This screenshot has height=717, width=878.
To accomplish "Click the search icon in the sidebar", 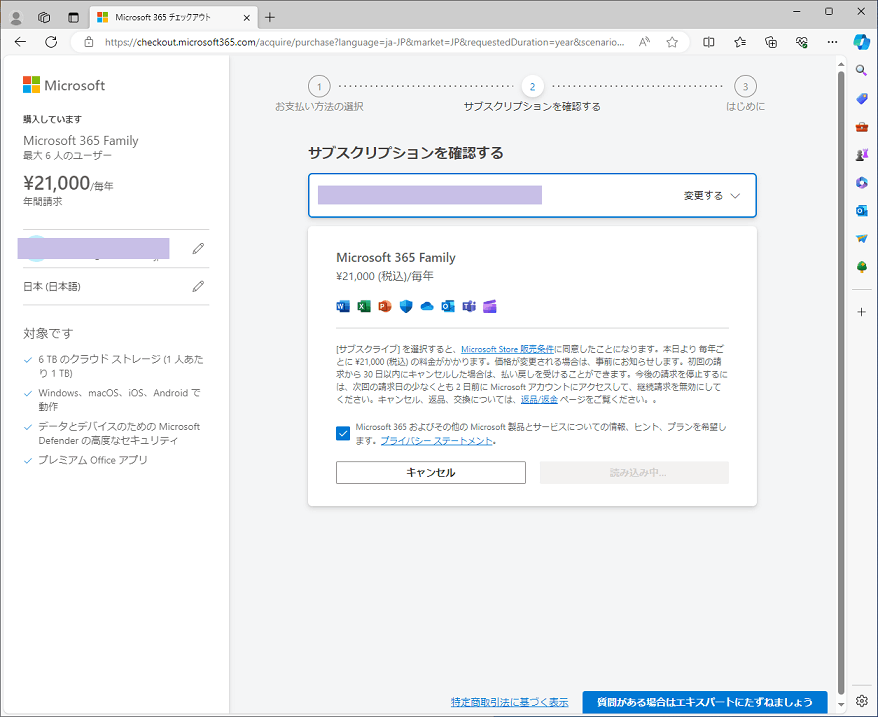I will click(861, 70).
